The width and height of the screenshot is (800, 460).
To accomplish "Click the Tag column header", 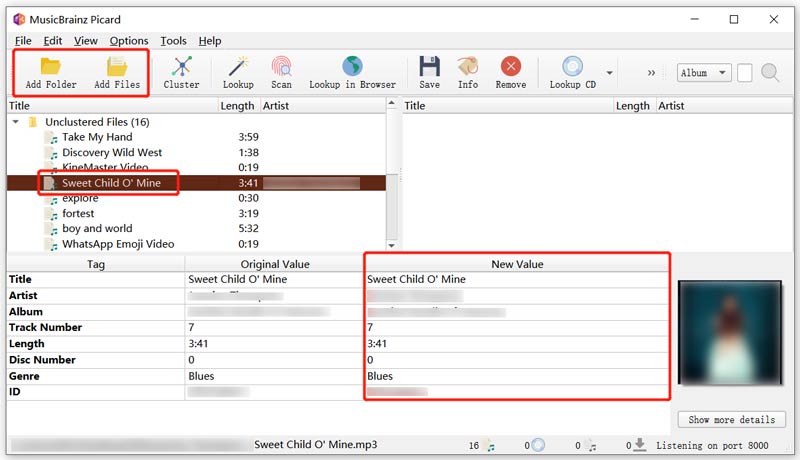I will (95, 264).
